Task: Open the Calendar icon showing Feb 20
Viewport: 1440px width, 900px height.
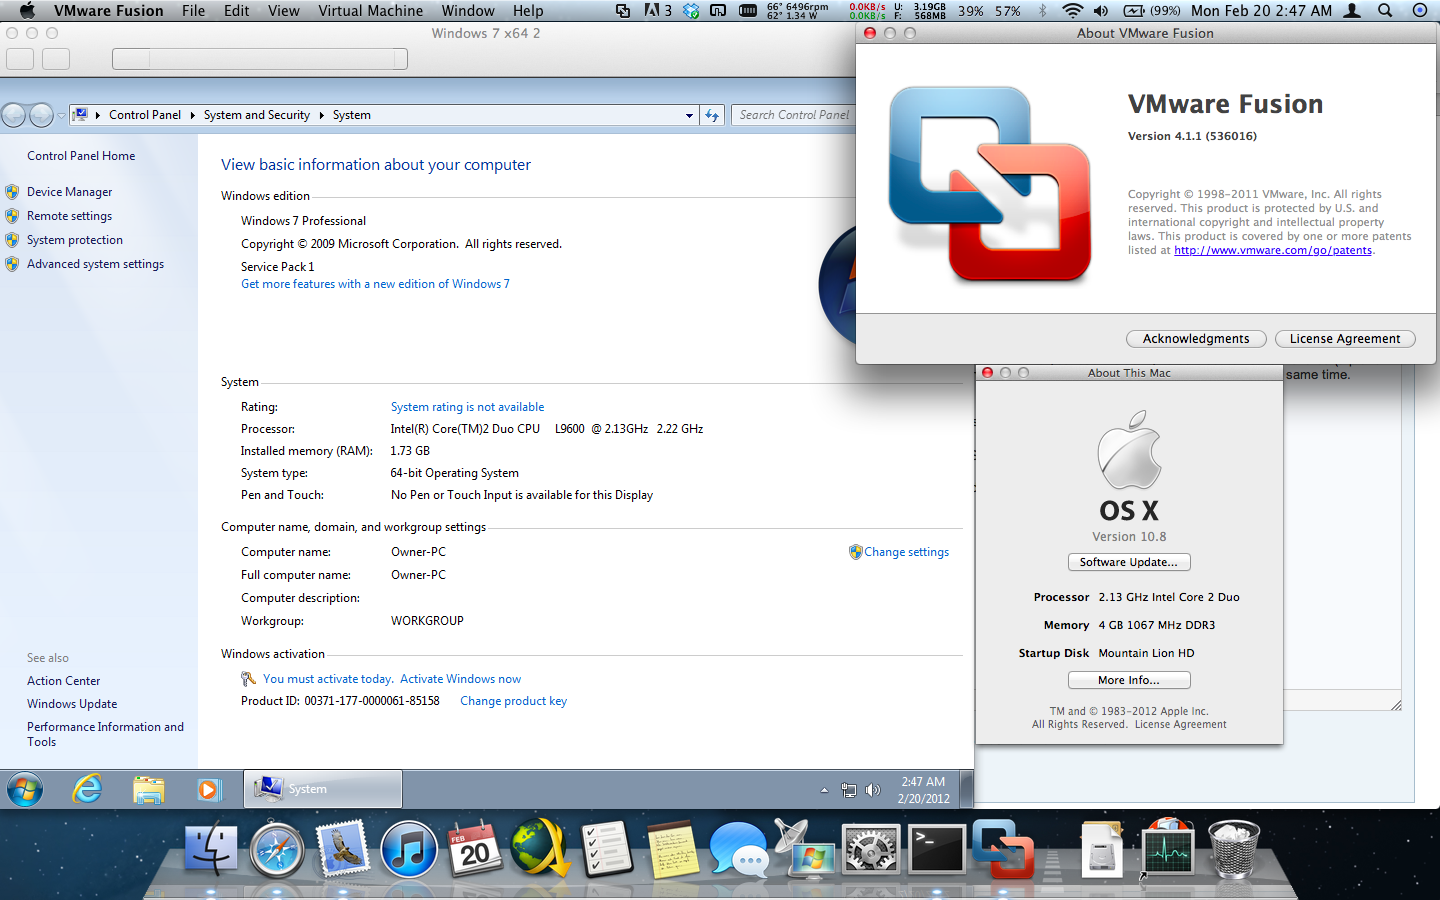Action: tap(474, 849)
